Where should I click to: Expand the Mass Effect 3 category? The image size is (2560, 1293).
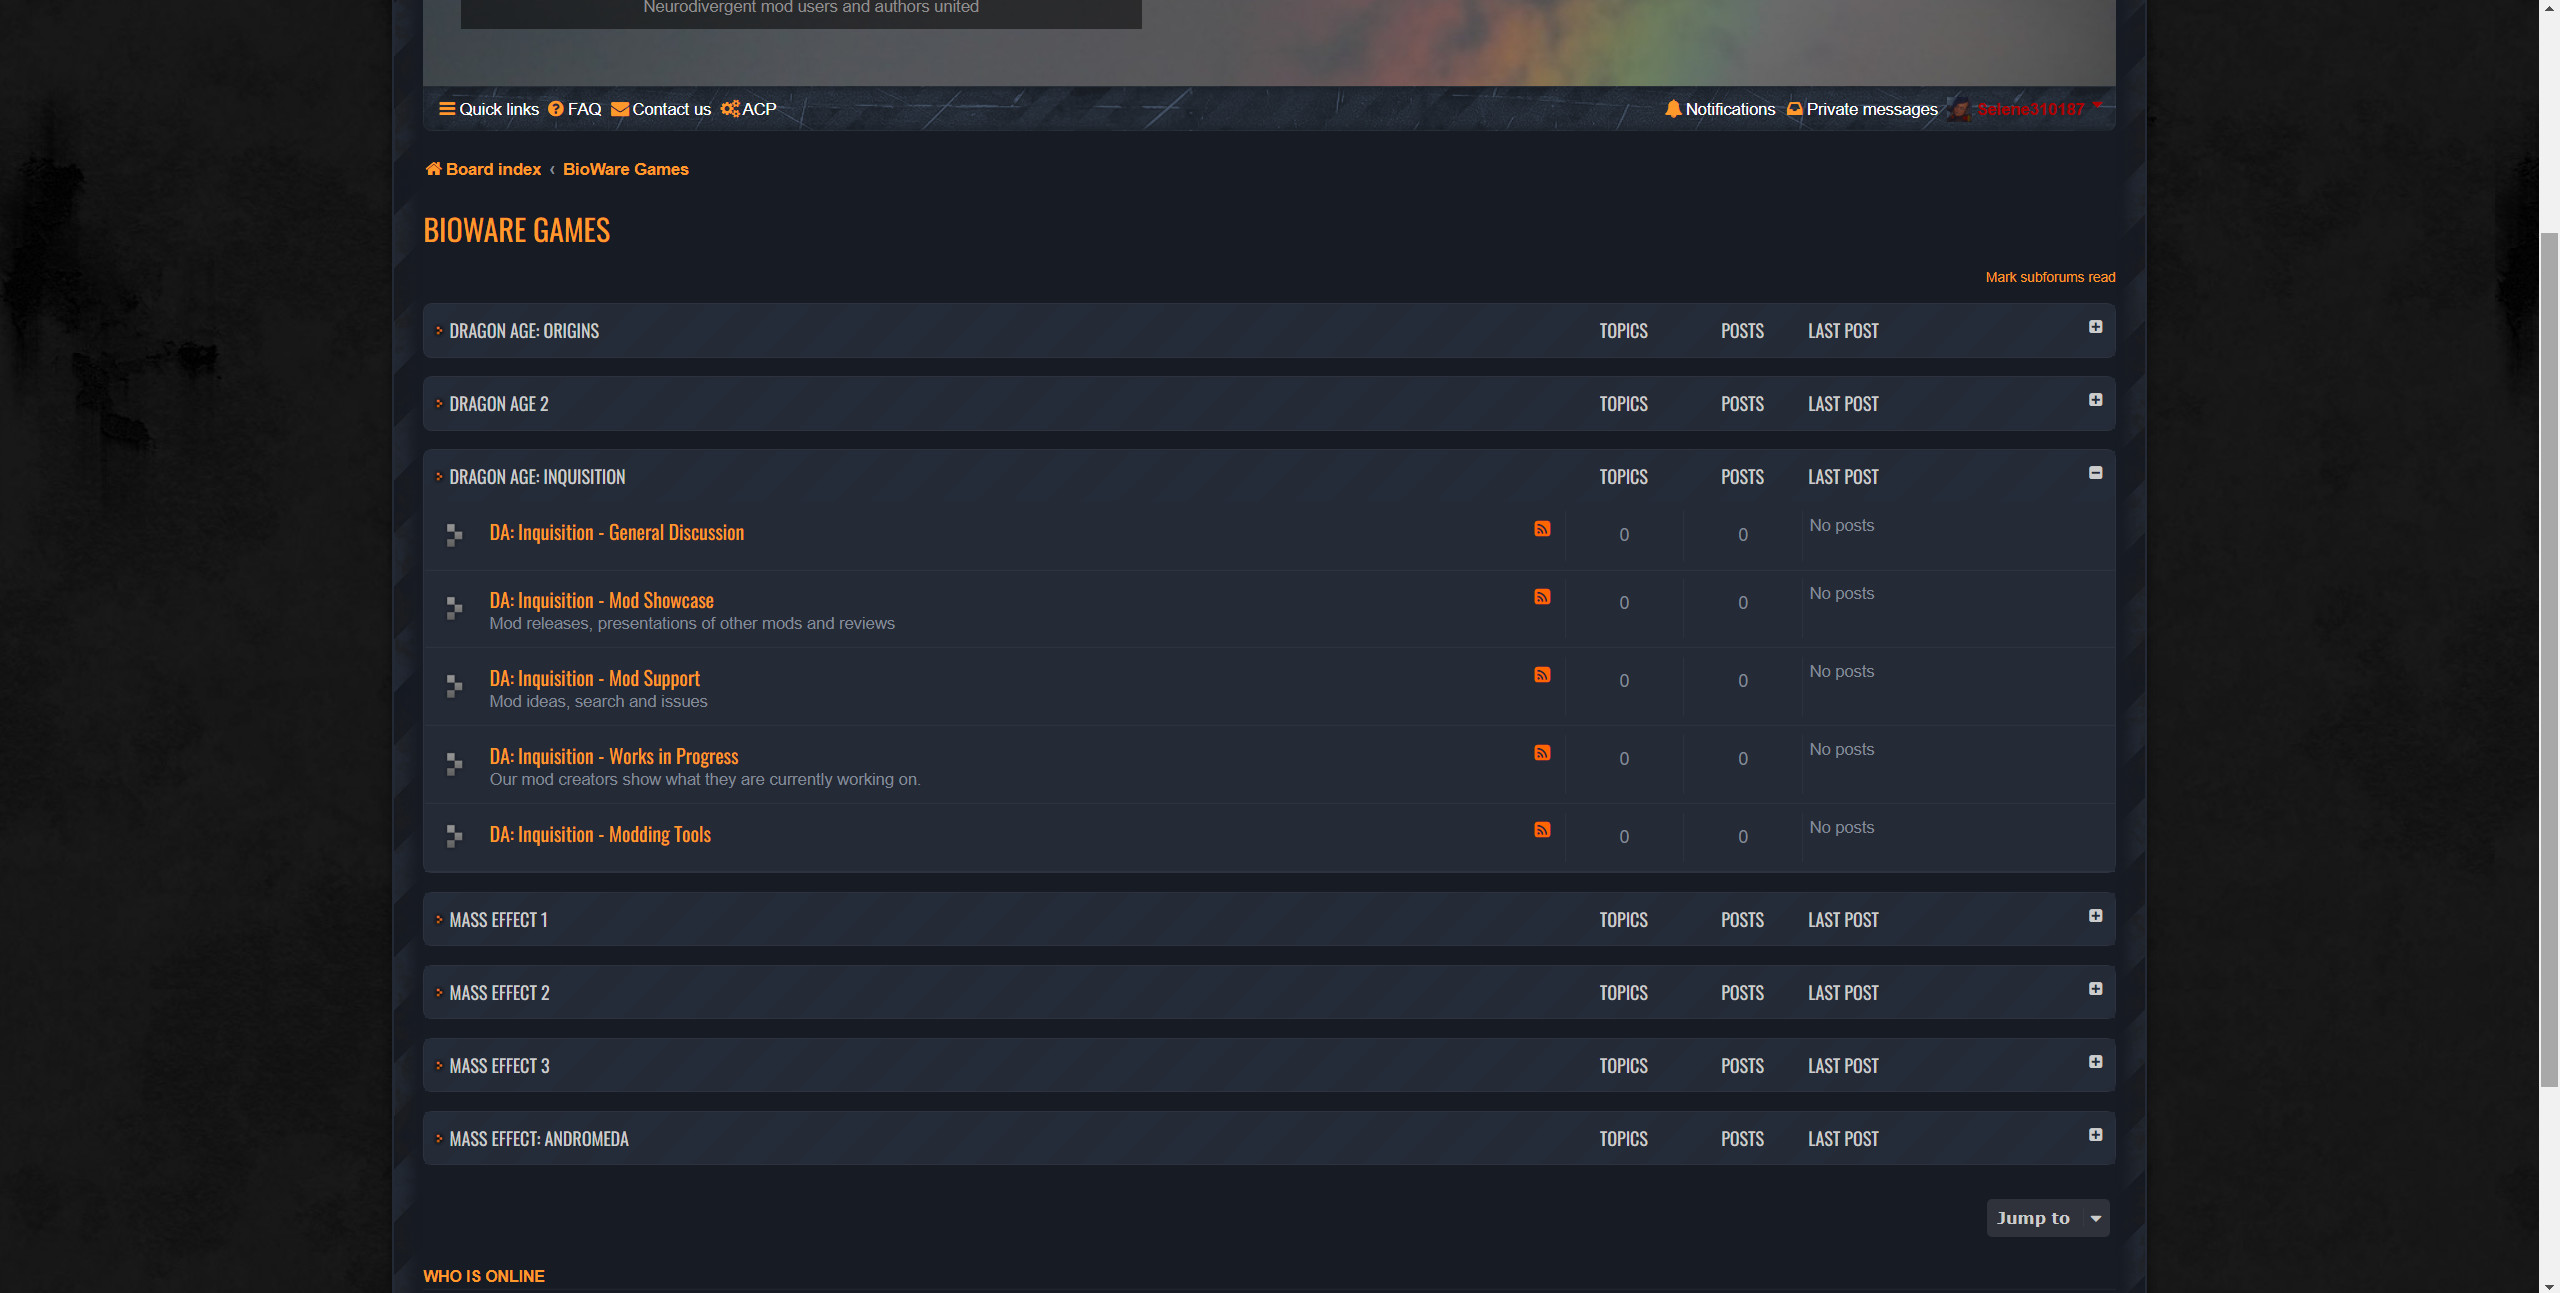(2095, 1062)
